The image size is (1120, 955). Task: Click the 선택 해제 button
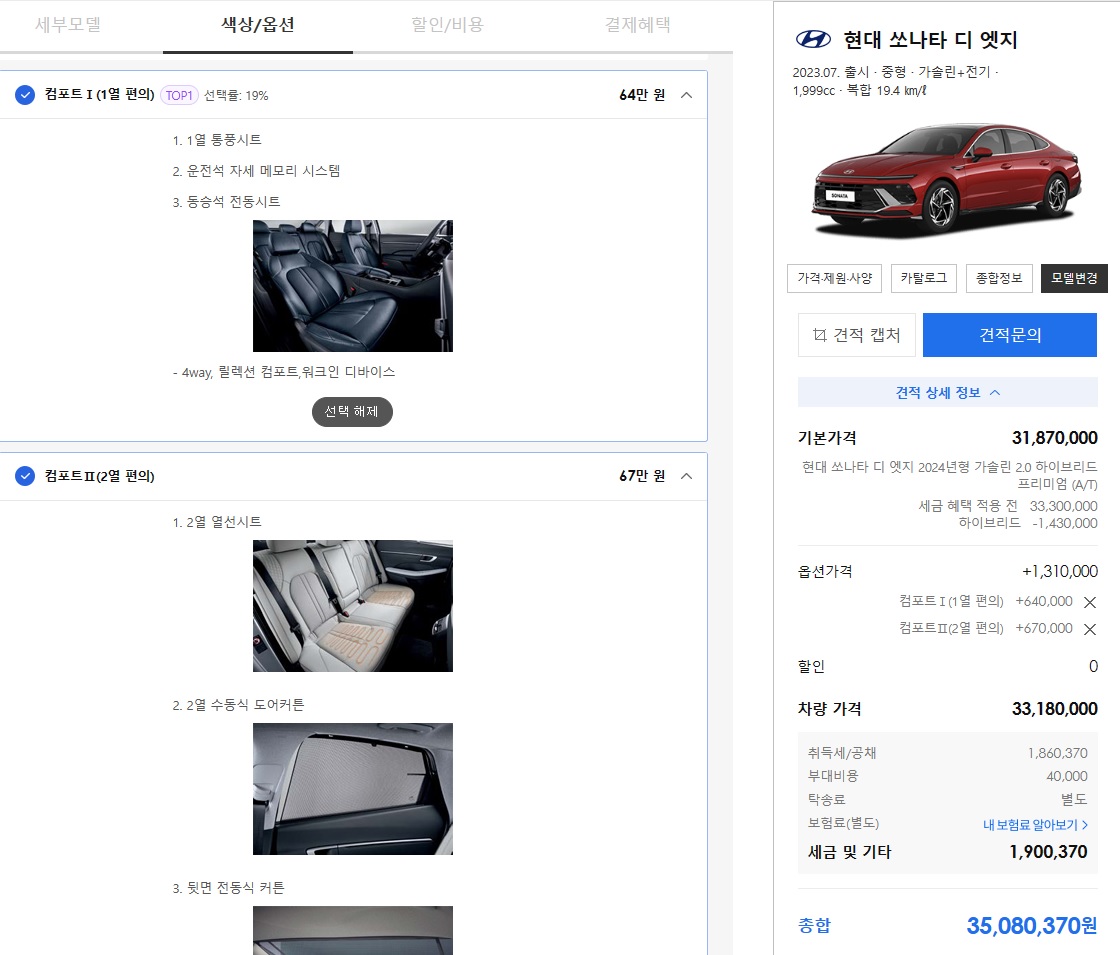click(x=352, y=412)
